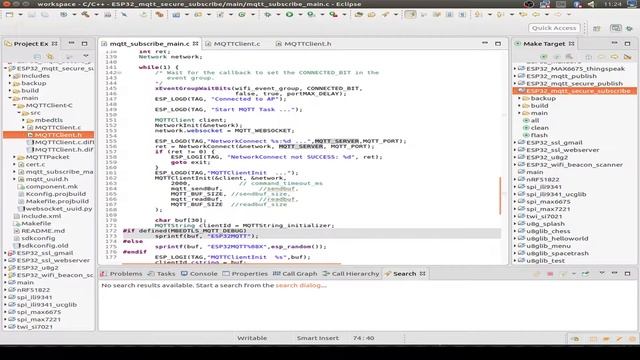
Task: Click the search dialog link
Action: click(x=301, y=285)
